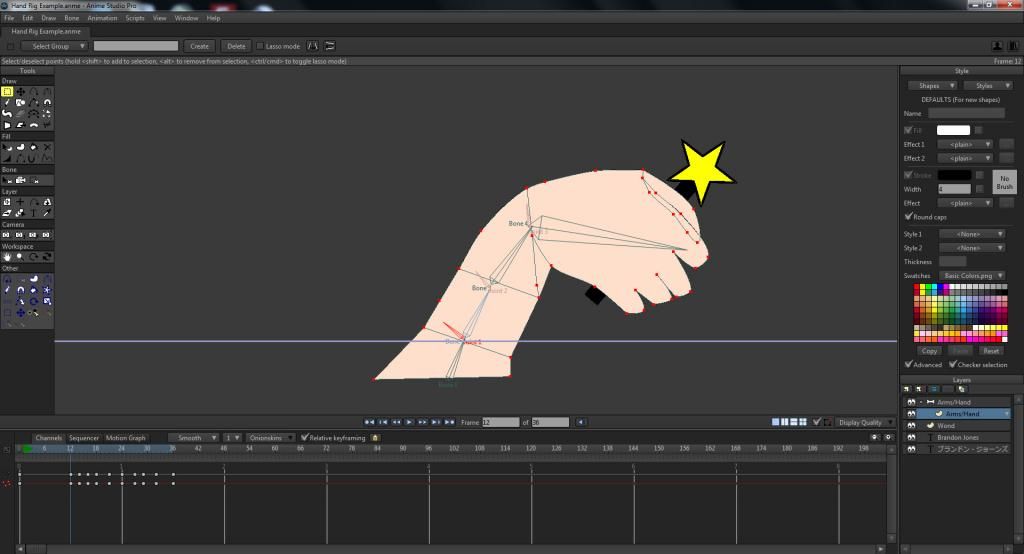This screenshot has width=1024, height=554.
Task: Select the Create Shape fill tool
Action: 20,148
